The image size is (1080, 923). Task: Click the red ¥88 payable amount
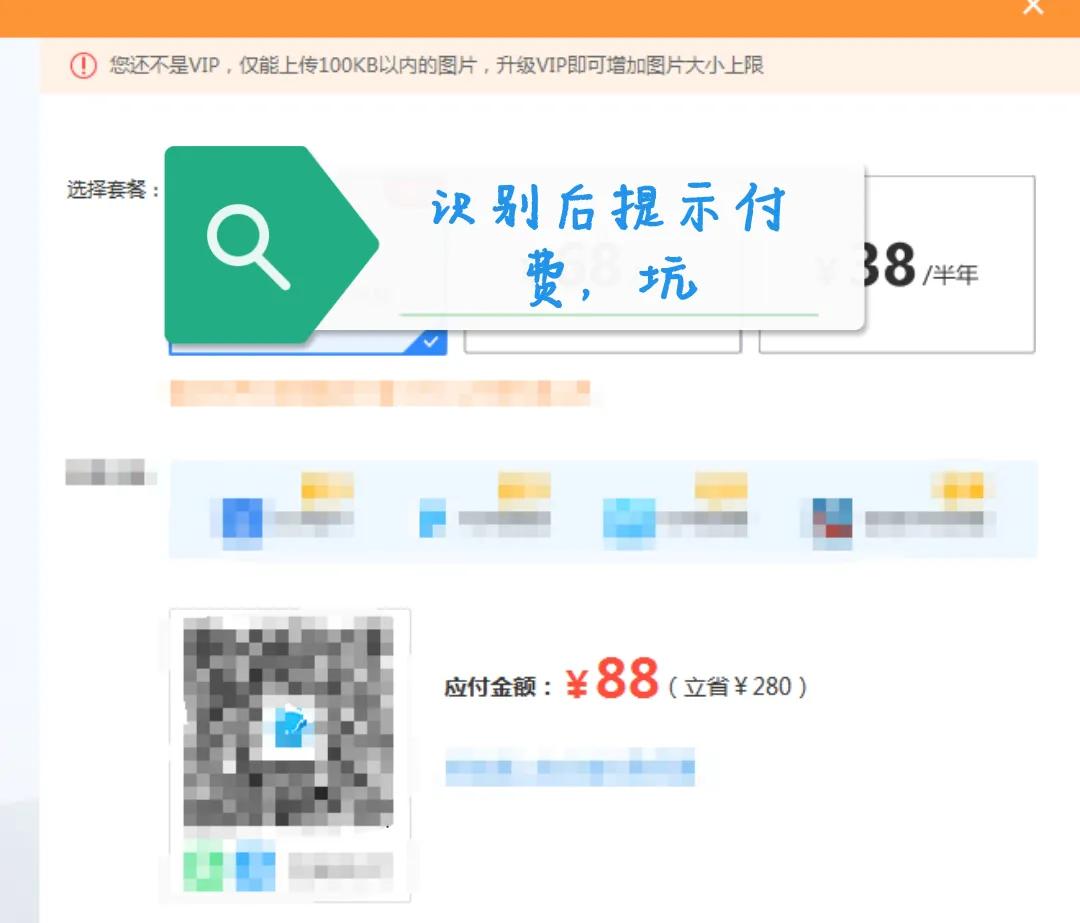pyautogui.click(x=612, y=678)
